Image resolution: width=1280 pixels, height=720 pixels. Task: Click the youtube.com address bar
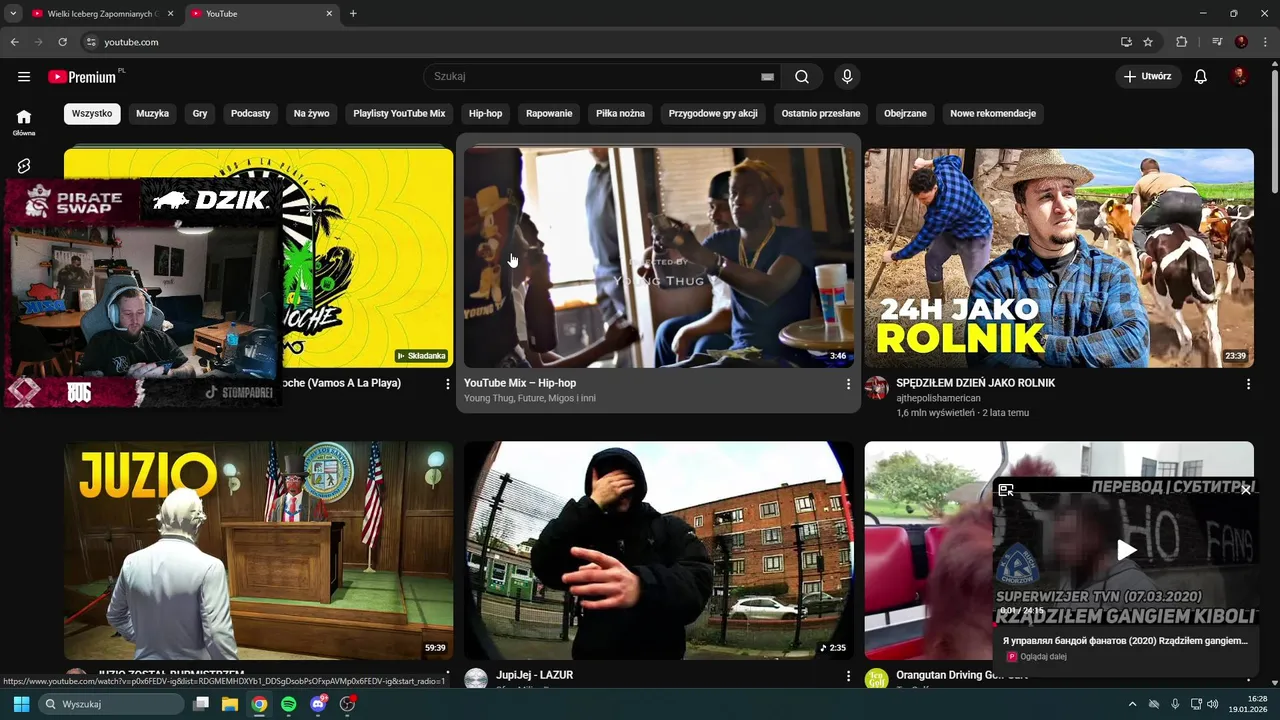click(600, 42)
